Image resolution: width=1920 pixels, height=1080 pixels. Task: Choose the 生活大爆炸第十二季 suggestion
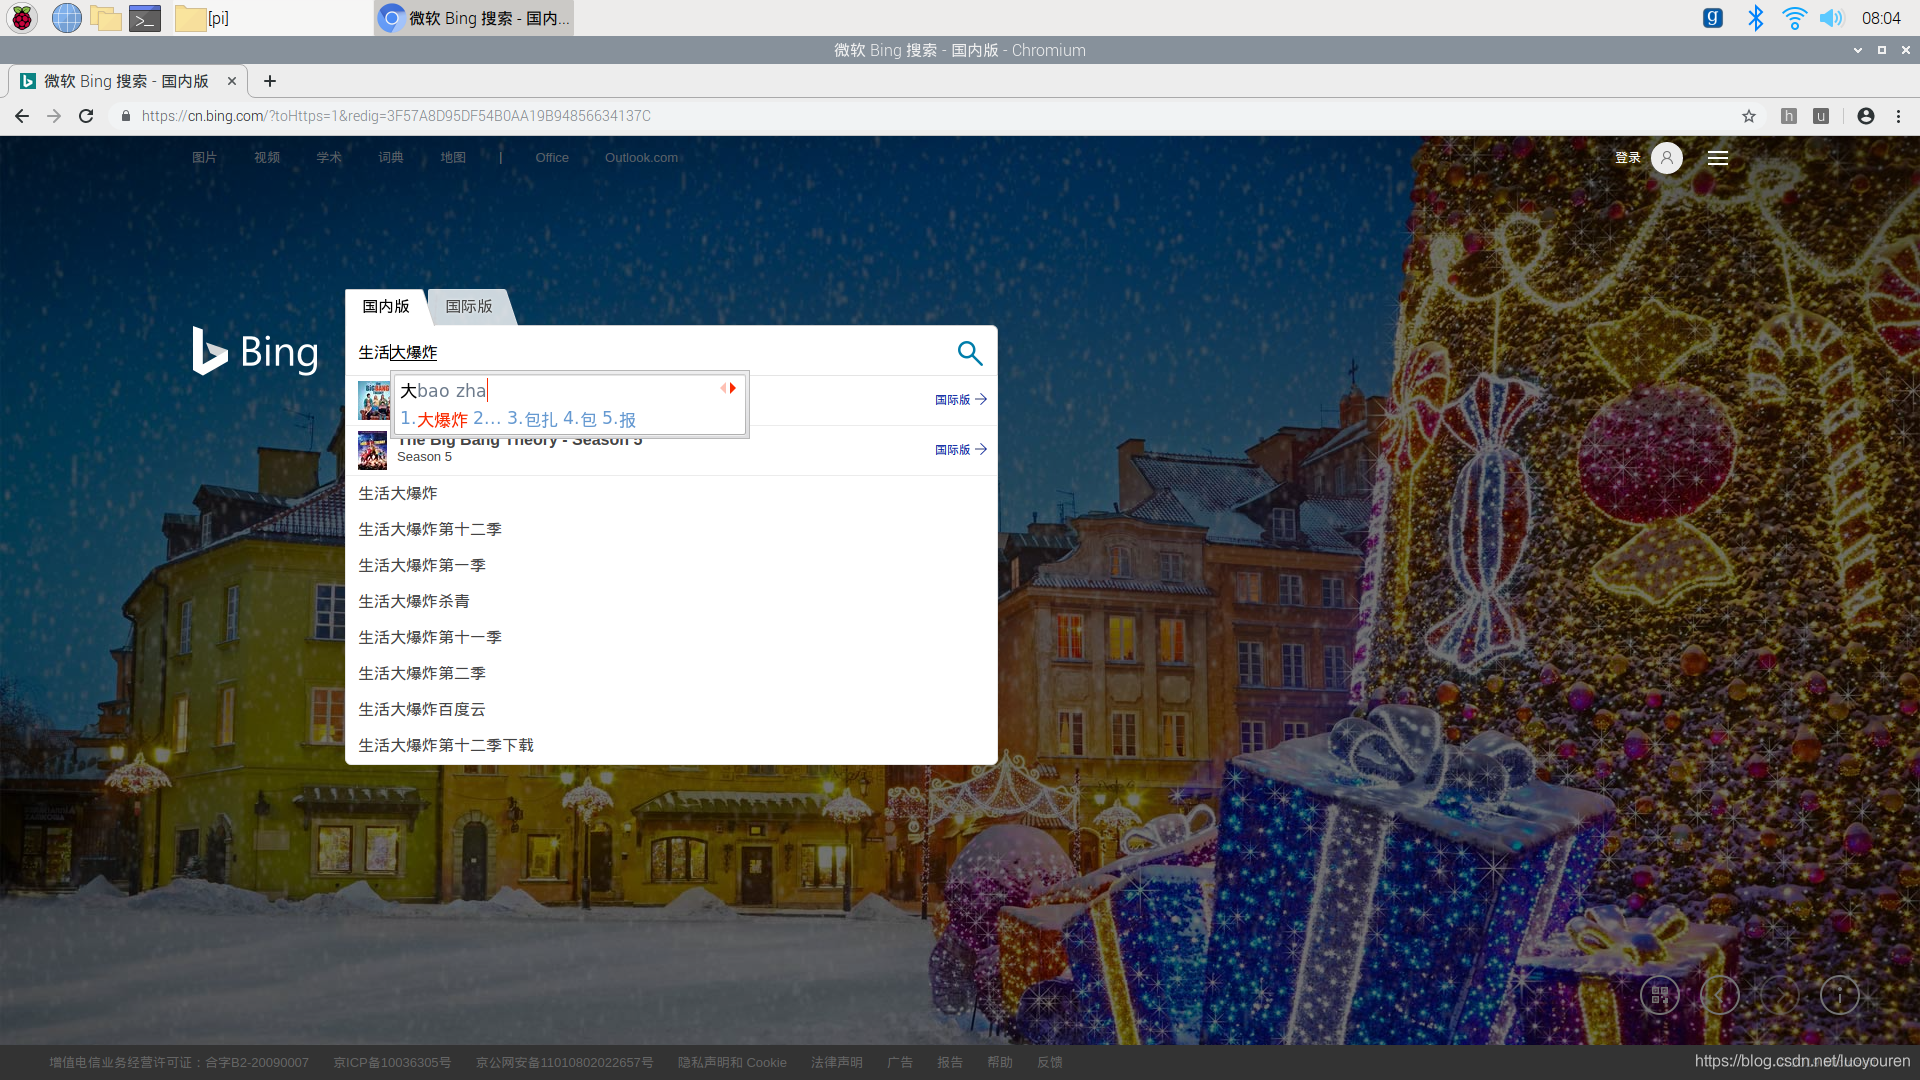(x=430, y=529)
